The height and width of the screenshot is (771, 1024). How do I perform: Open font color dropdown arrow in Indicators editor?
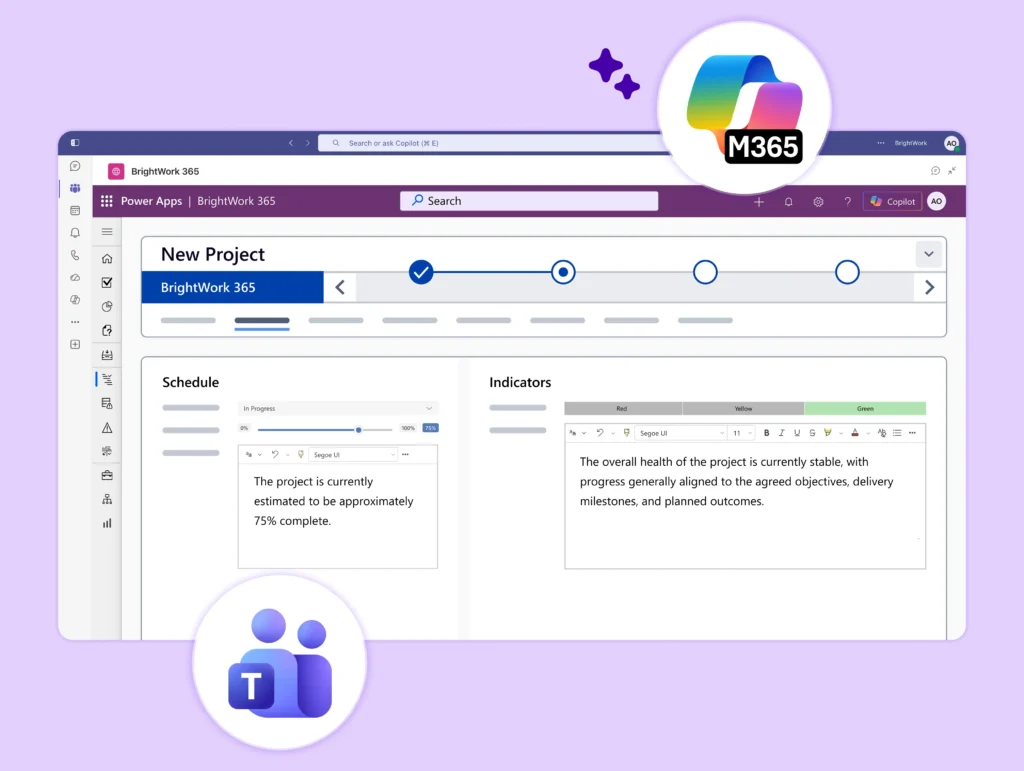(868, 433)
